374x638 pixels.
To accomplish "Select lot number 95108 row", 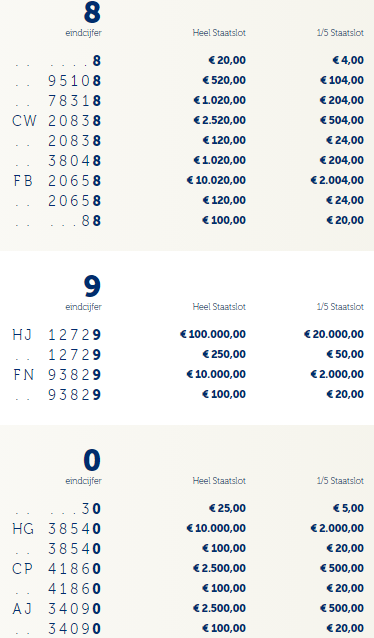I will (x=57, y=81).
